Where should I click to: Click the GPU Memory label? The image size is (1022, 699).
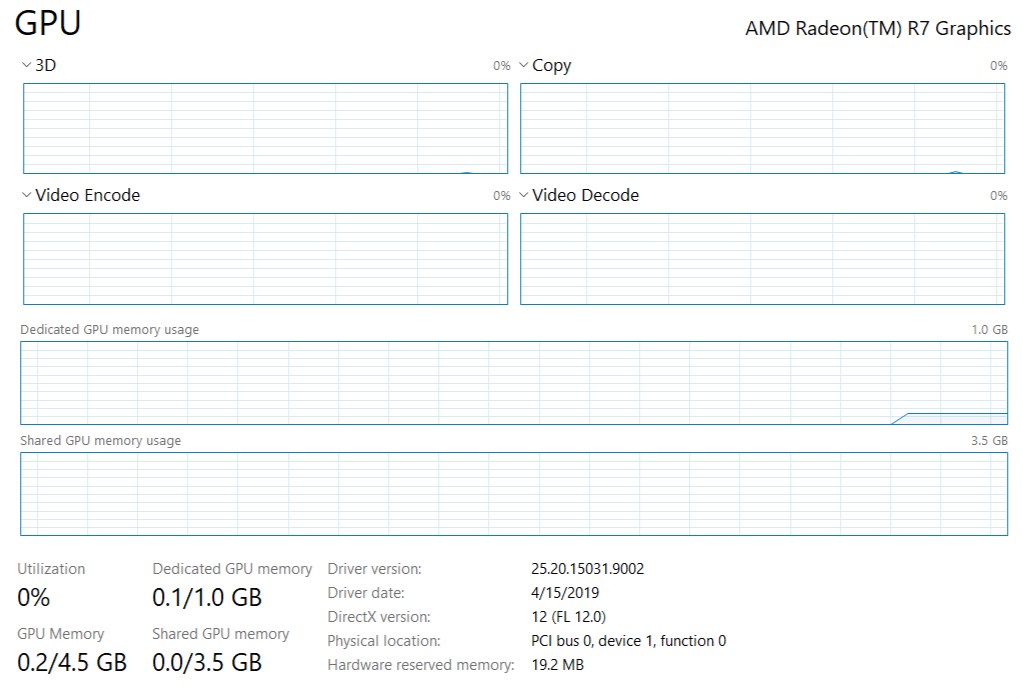click(61, 634)
